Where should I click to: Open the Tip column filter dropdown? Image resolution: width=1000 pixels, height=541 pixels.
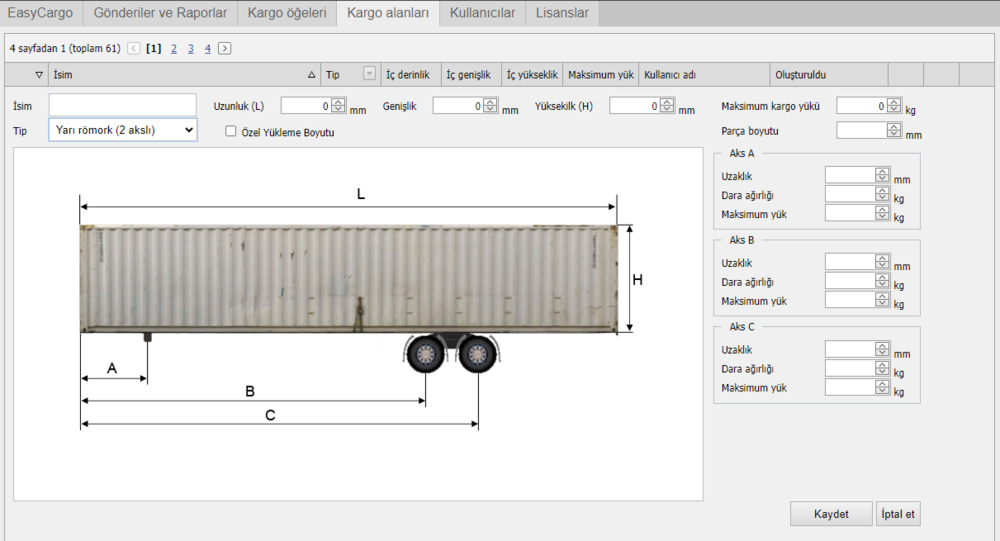[x=369, y=74]
